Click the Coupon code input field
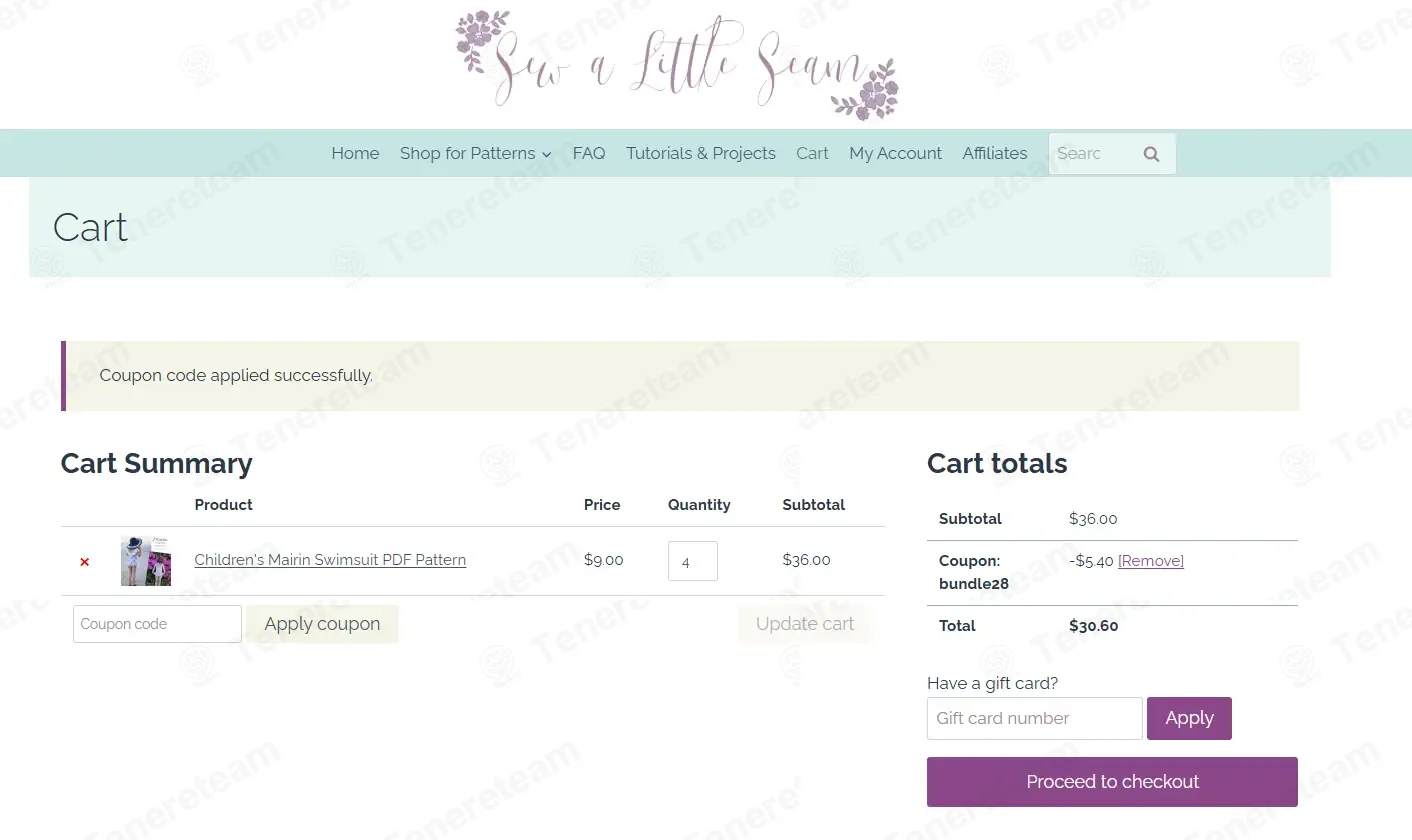This screenshot has width=1412, height=840. pyautogui.click(x=157, y=624)
